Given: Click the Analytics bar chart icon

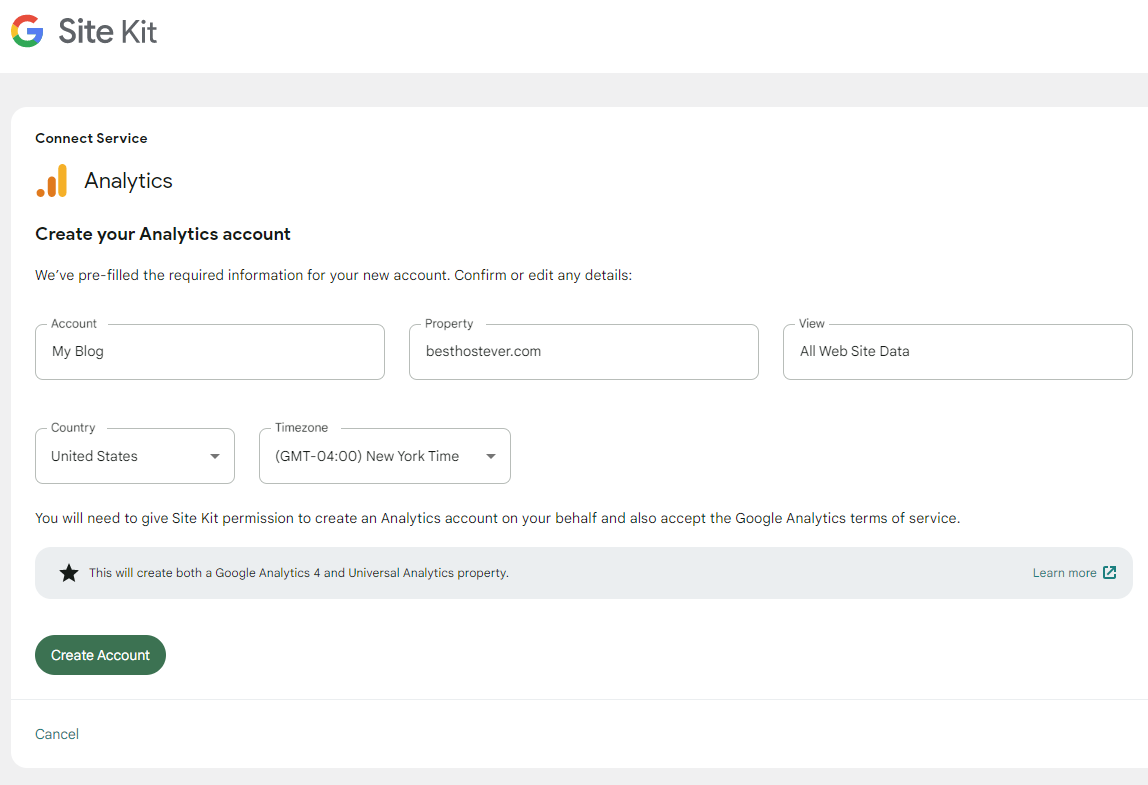Looking at the screenshot, I should tap(52, 181).
